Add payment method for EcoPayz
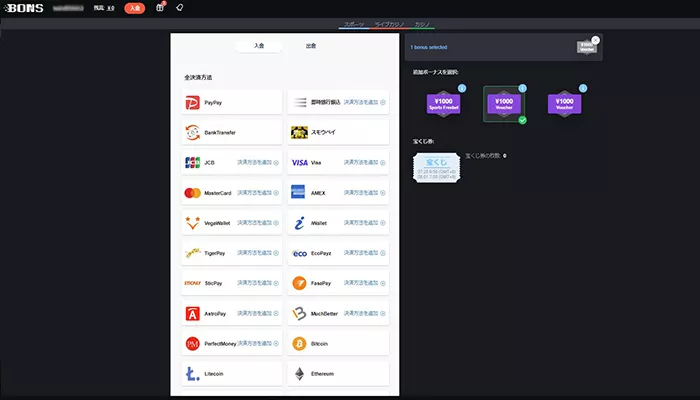700x400 pixels. (x=365, y=253)
